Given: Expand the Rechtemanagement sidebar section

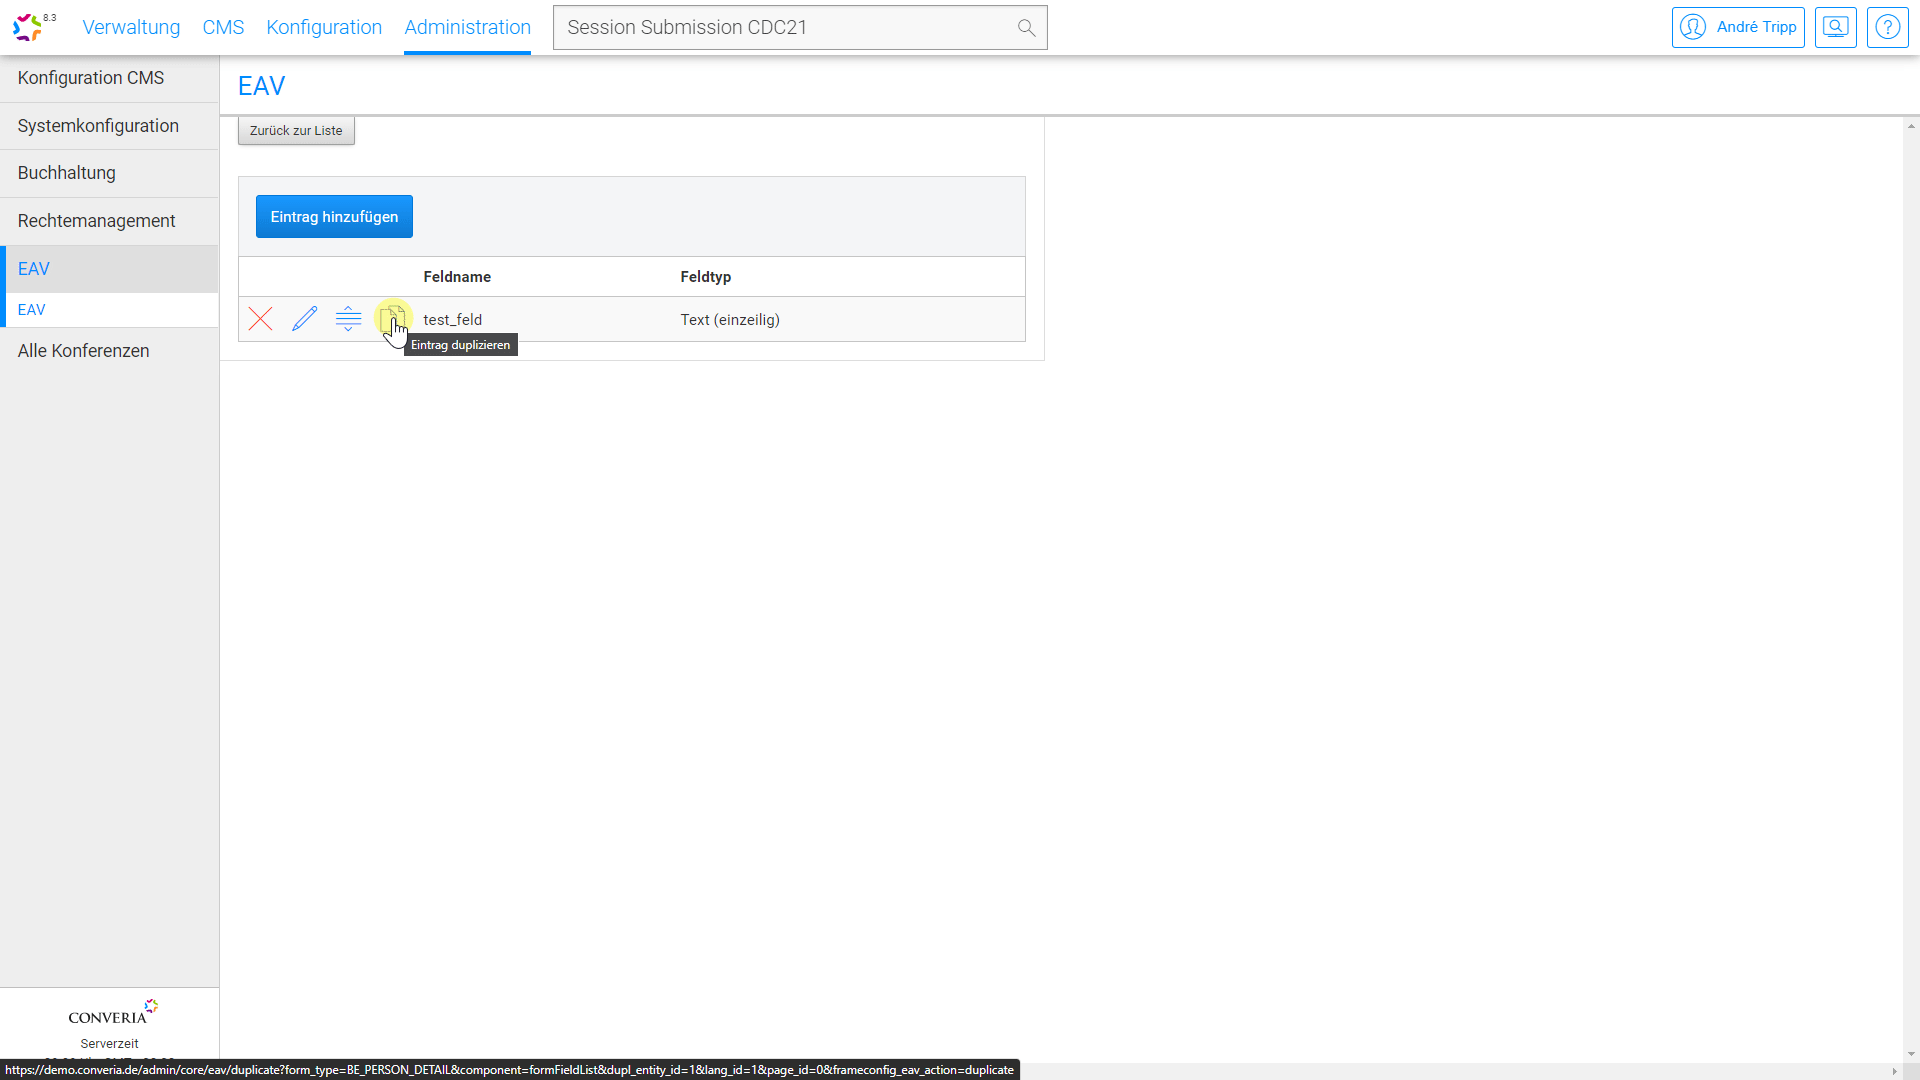Looking at the screenshot, I should 96,221.
